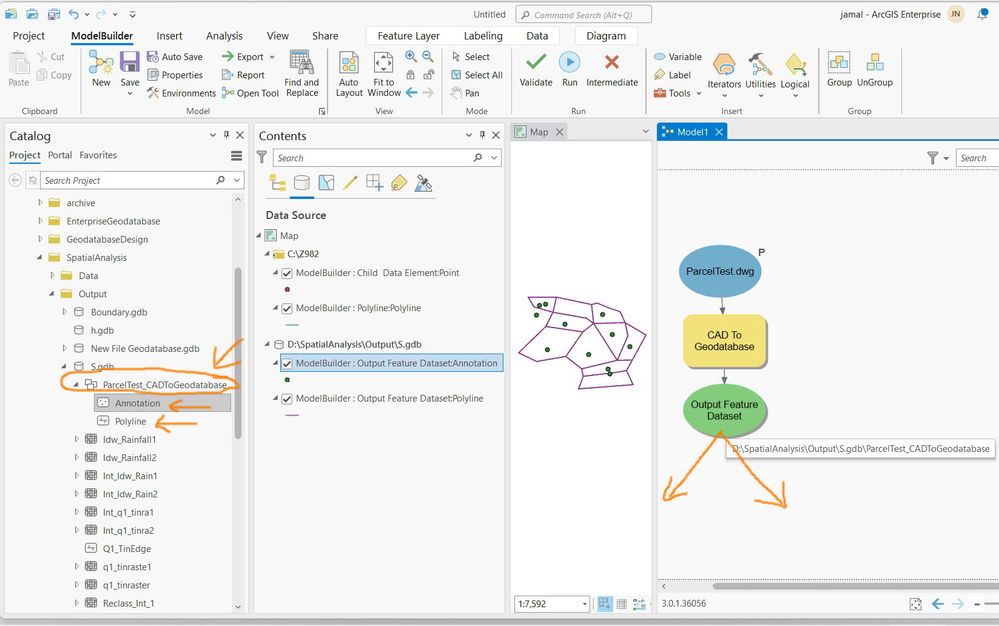Collapse the SpatialAnalysis folder
The image size is (999, 626).
[x=40, y=257]
